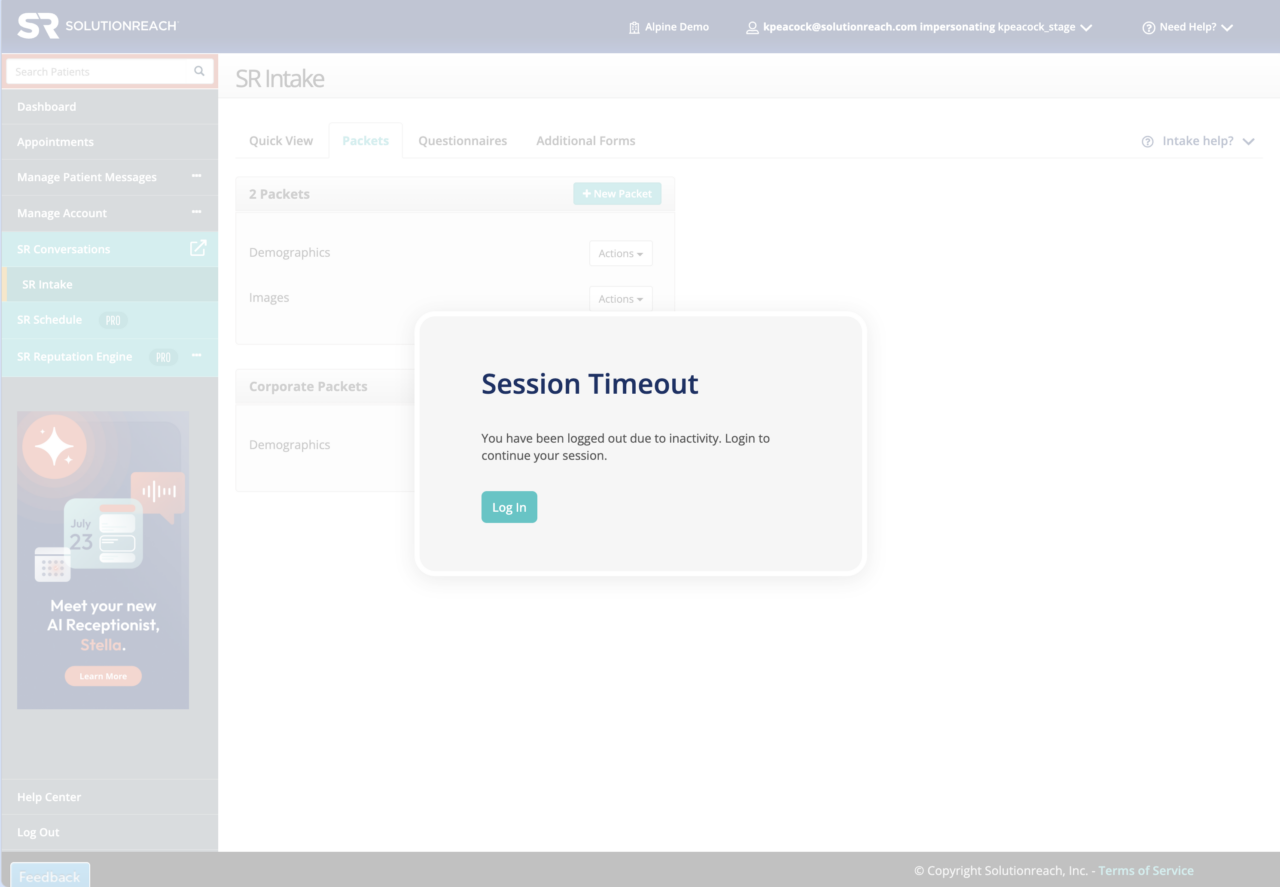Viewport: 1280px width, 887px height.
Task: Open SR Conversations sidebar item
Action: pos(109,249)
